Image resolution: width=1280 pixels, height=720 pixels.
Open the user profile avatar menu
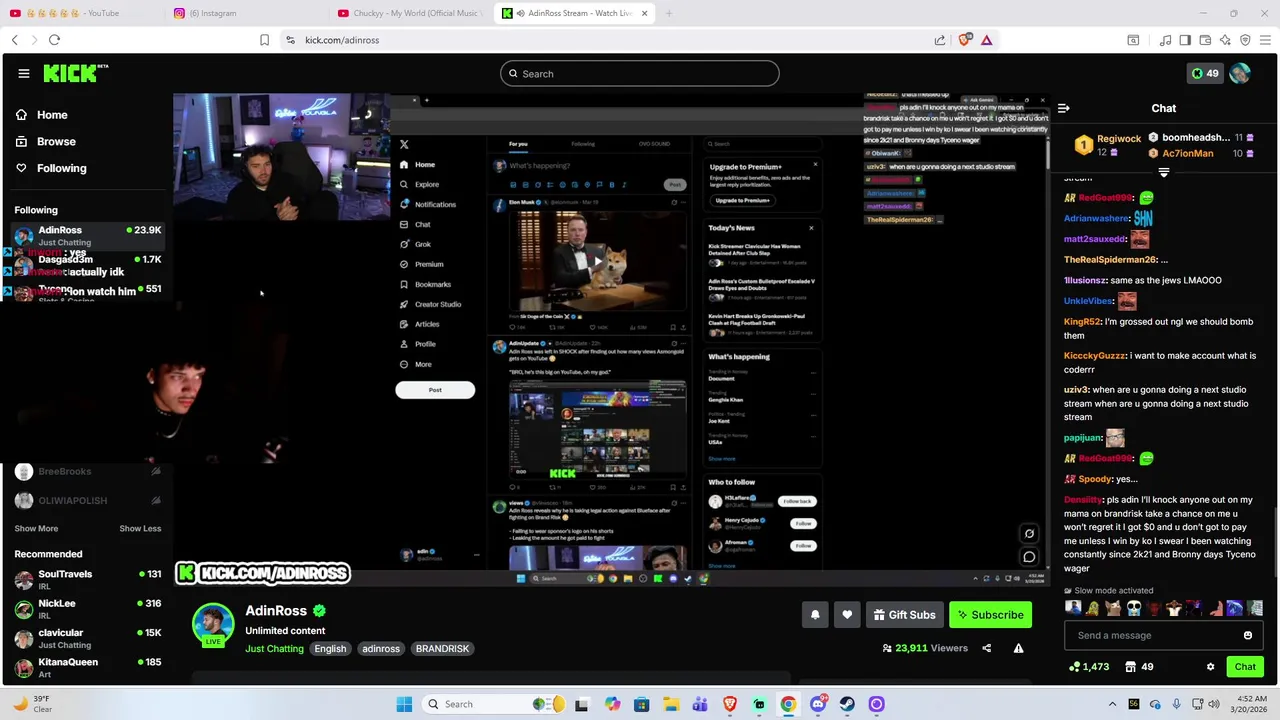pyautogui.click(x=1240, y=73)
